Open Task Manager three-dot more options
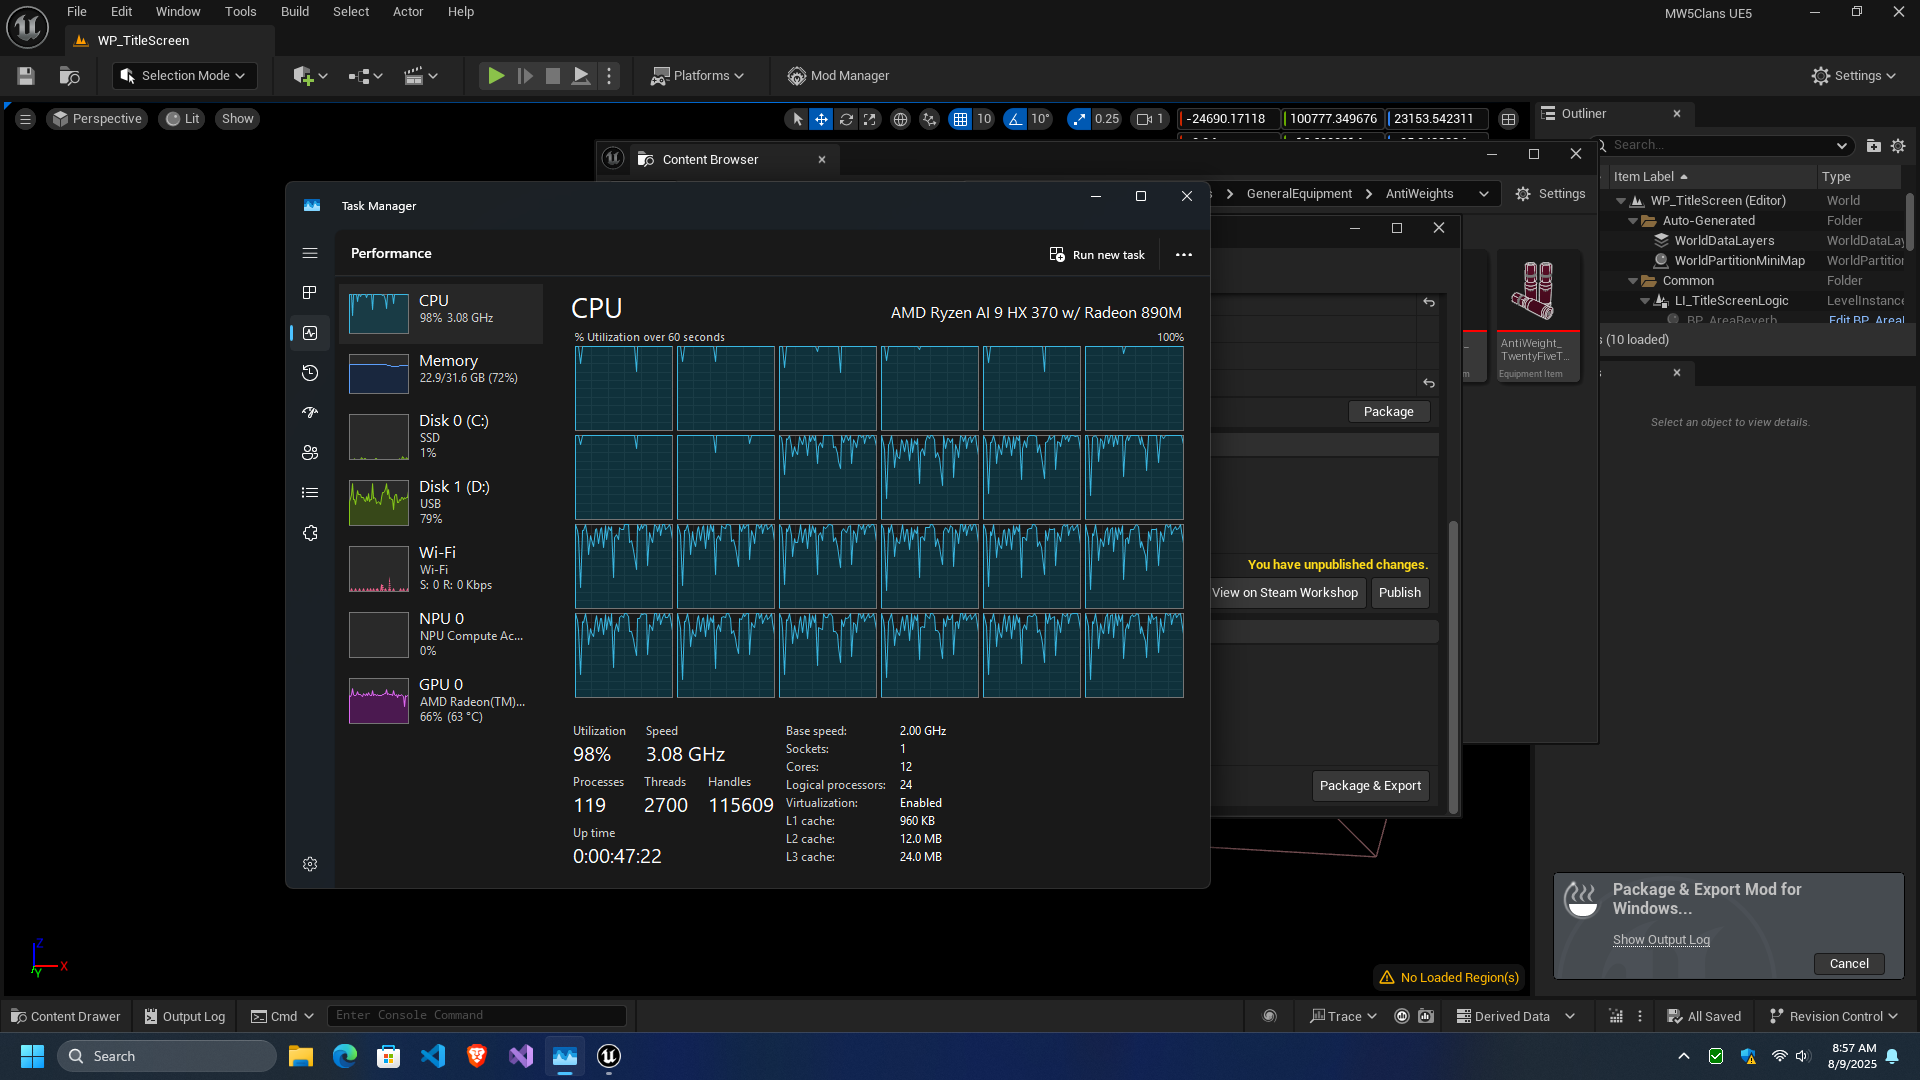 click(x=1184, y=255)
